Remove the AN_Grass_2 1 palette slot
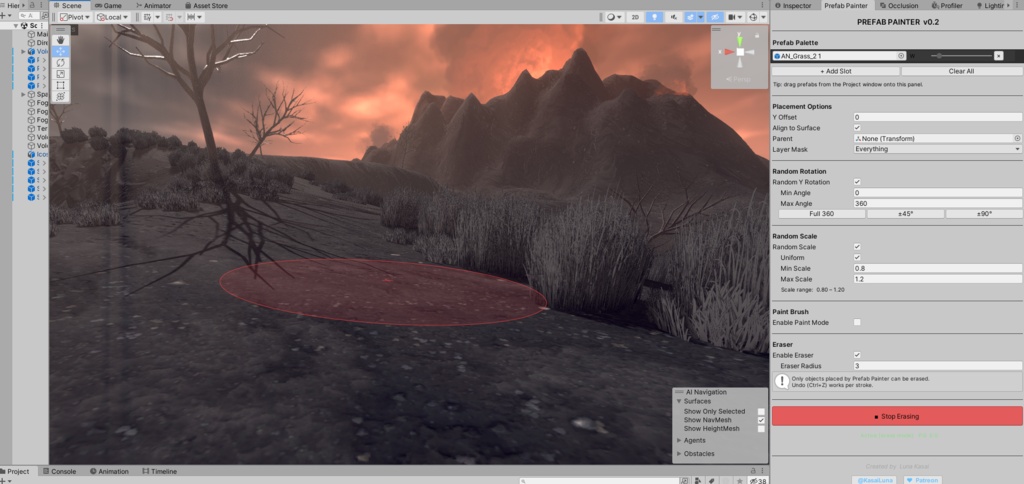This screenshot has height=484, width=1024. pyautogui.click(x=999, y=56)
